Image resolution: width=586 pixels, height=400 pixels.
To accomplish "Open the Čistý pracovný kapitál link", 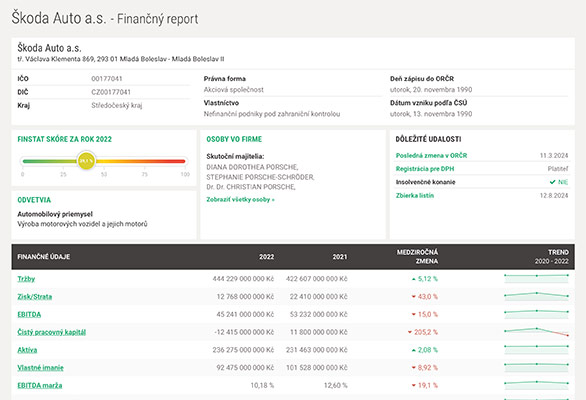I will click(52, 332).
